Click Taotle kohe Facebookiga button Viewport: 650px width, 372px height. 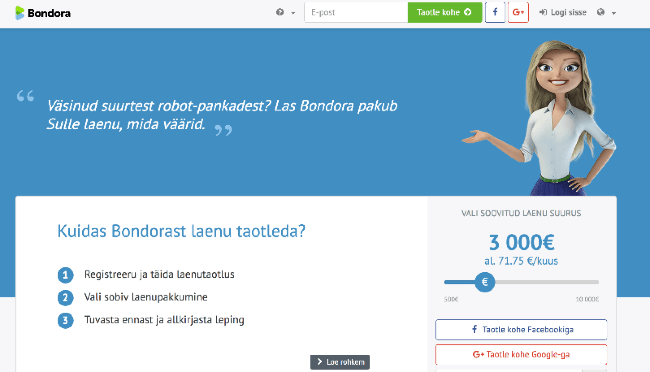tap(521, 329)
